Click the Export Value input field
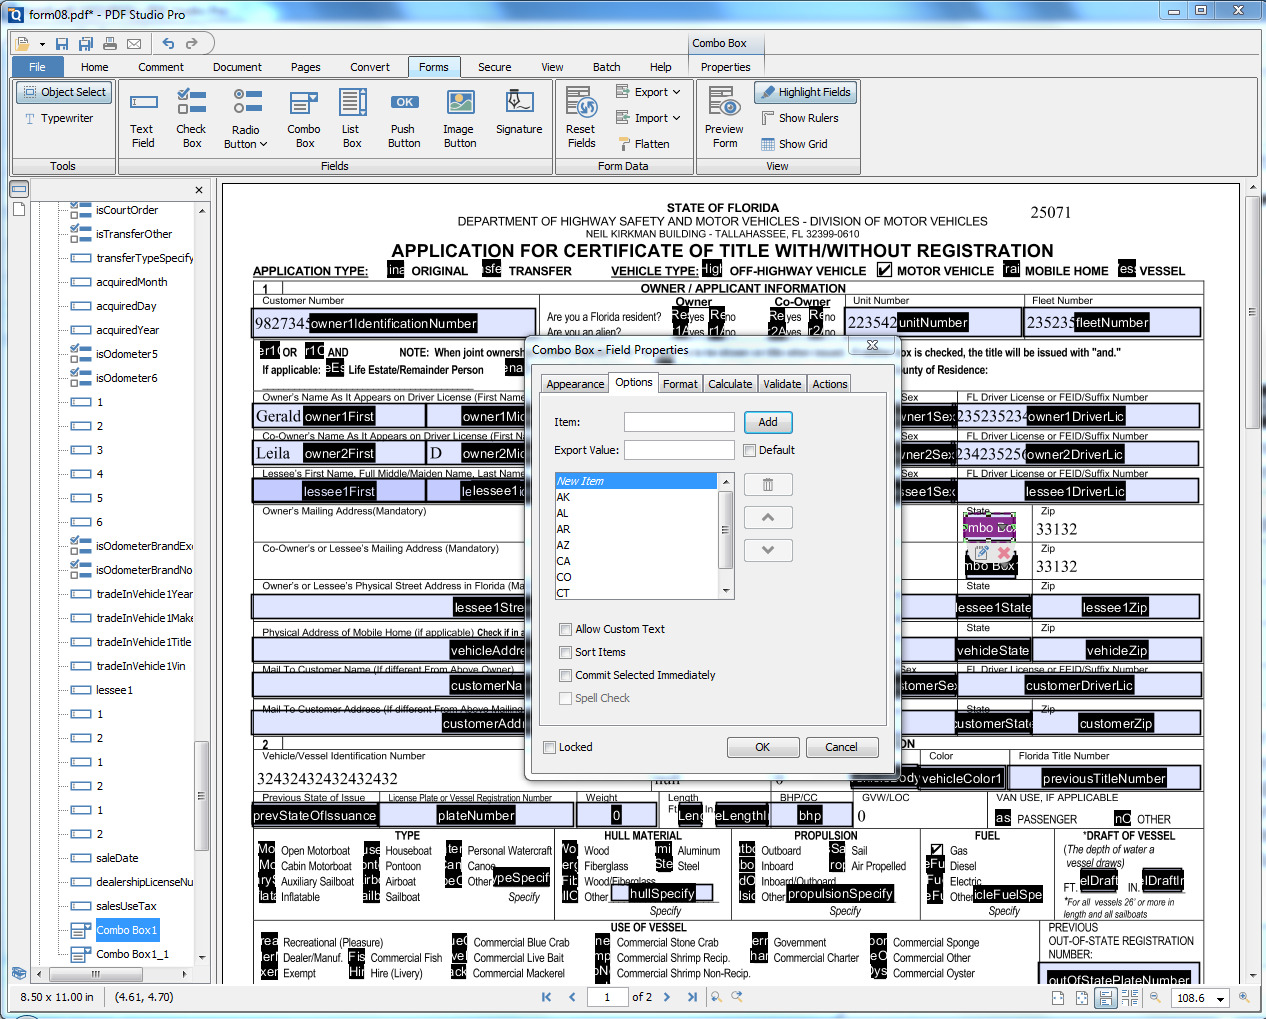The image size is (1266, 1019). [679, 450]
